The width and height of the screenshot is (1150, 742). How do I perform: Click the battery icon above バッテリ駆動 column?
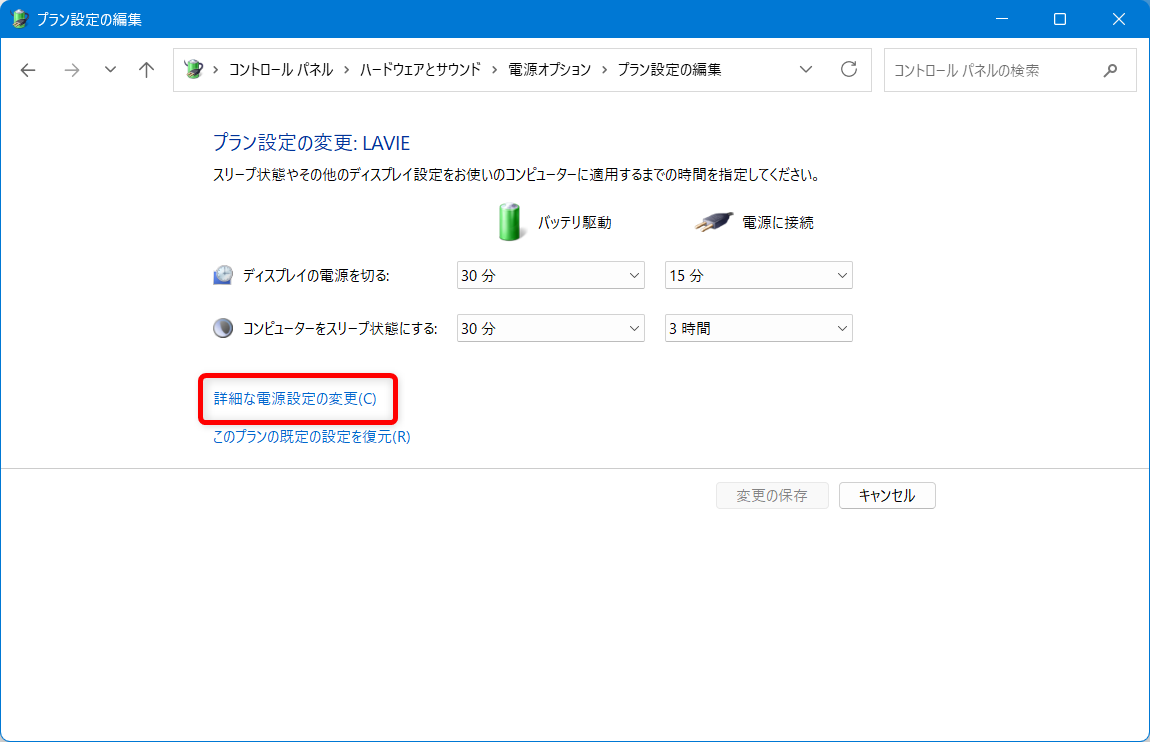[510, 221]
